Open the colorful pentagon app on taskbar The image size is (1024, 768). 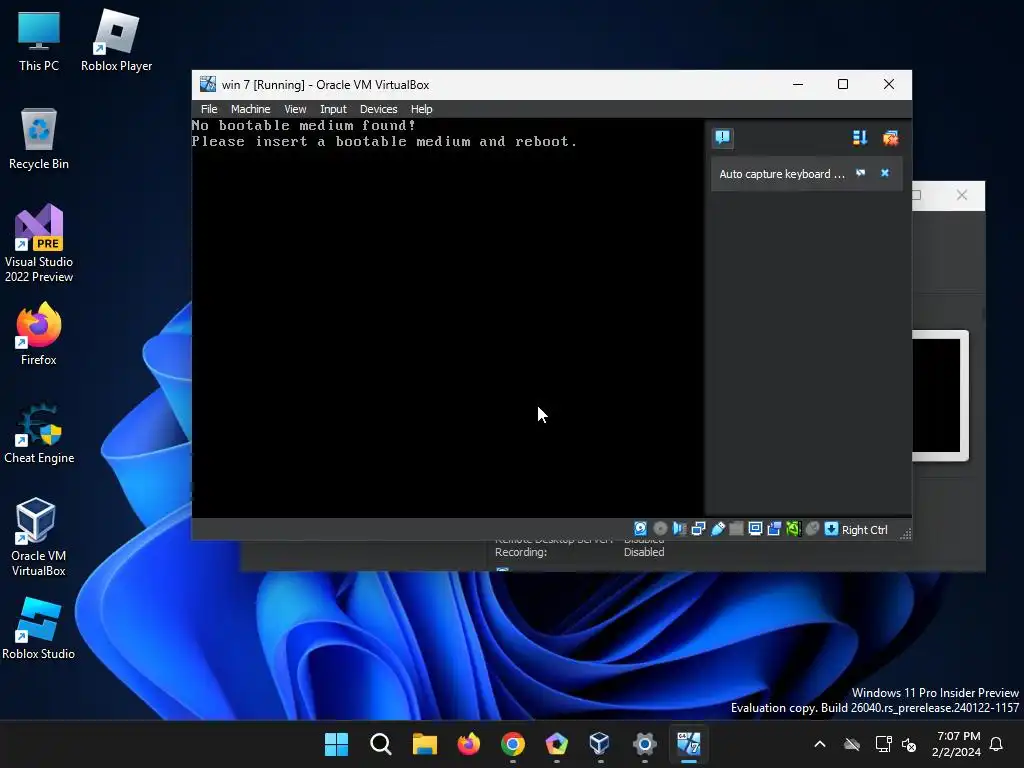[x=556, y=744]
